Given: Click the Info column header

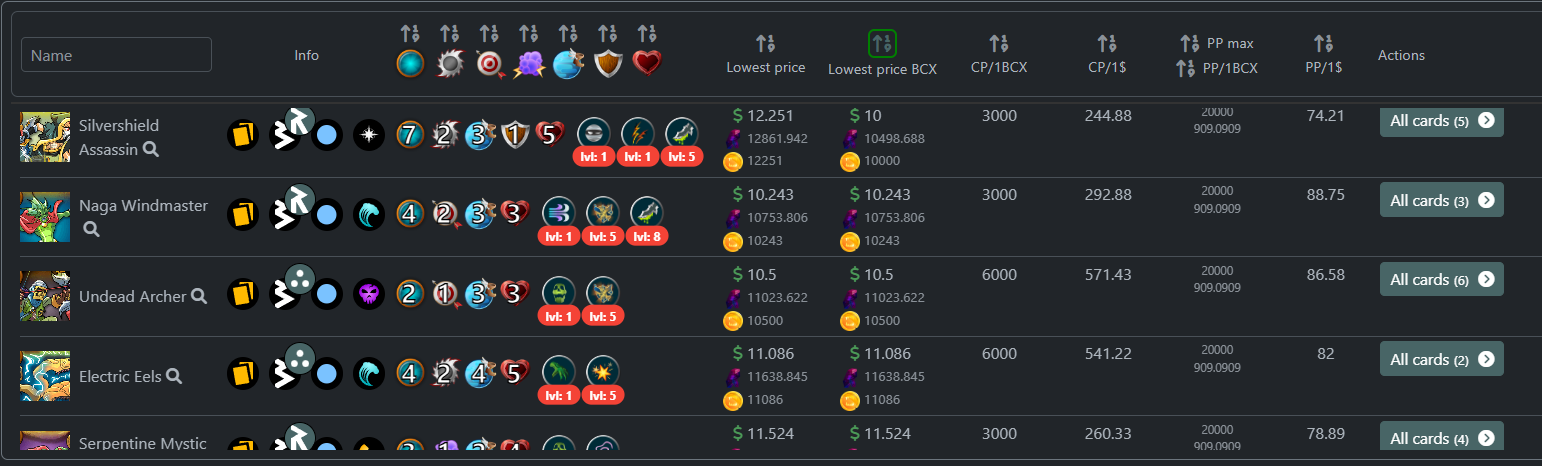Looking at the screenshot, I should [x=306, y=55].
